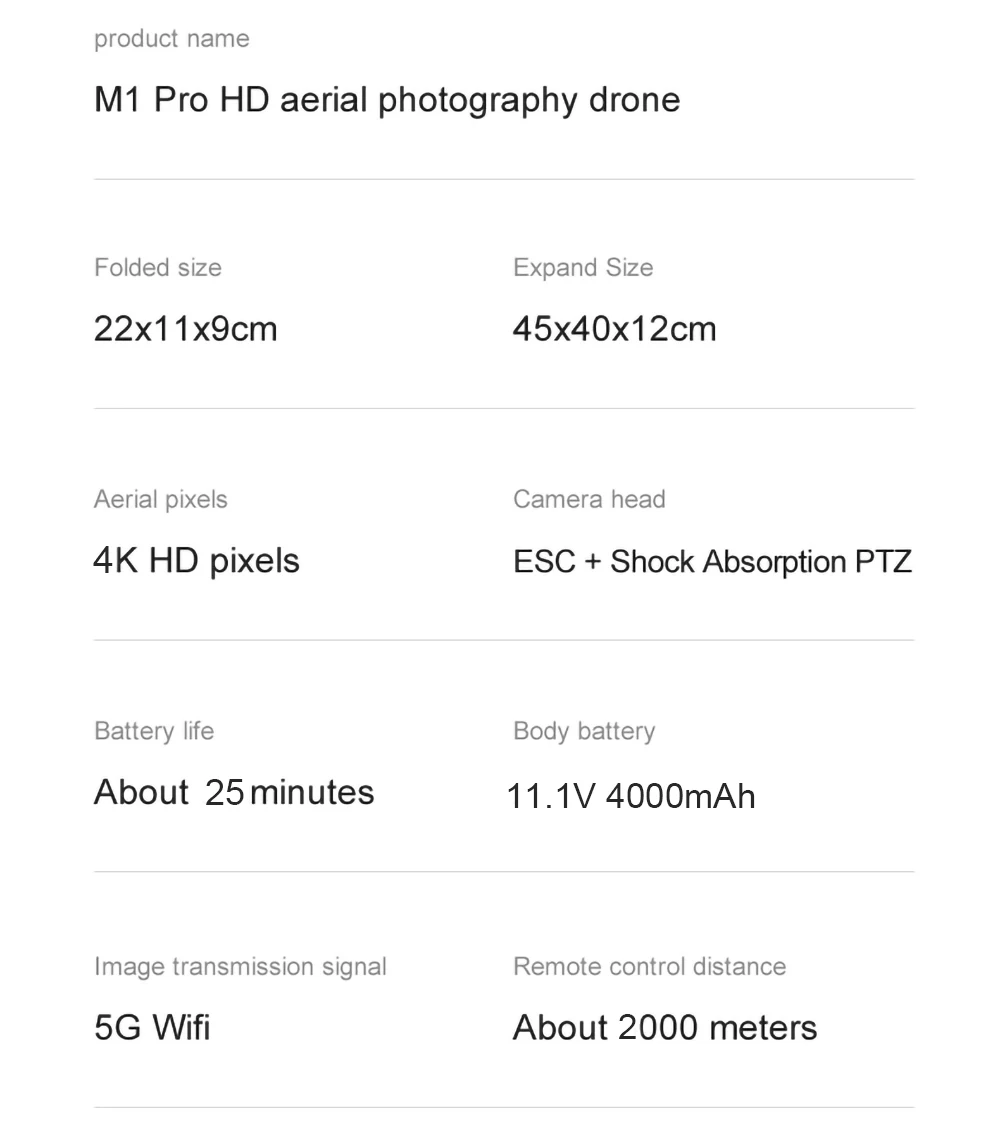Select the '5G Wifi' value

[x=152, y=1028]
